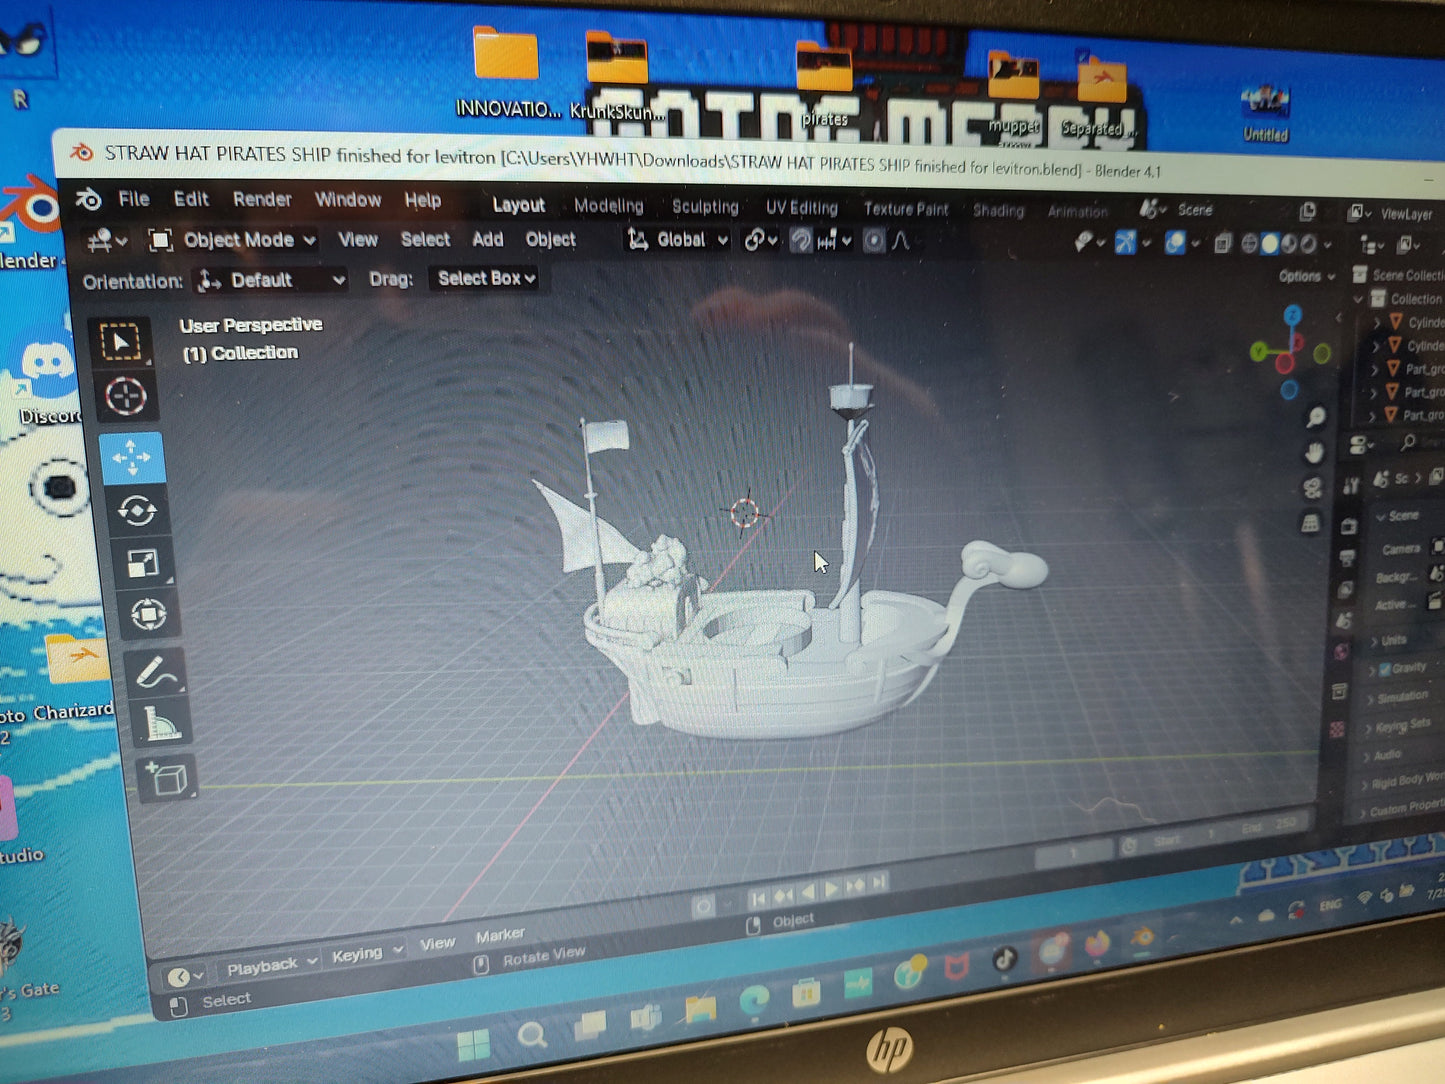Open the Output properties tab icon
This screenshot has height=1084, width=1445.
(x=1347, y=557)
